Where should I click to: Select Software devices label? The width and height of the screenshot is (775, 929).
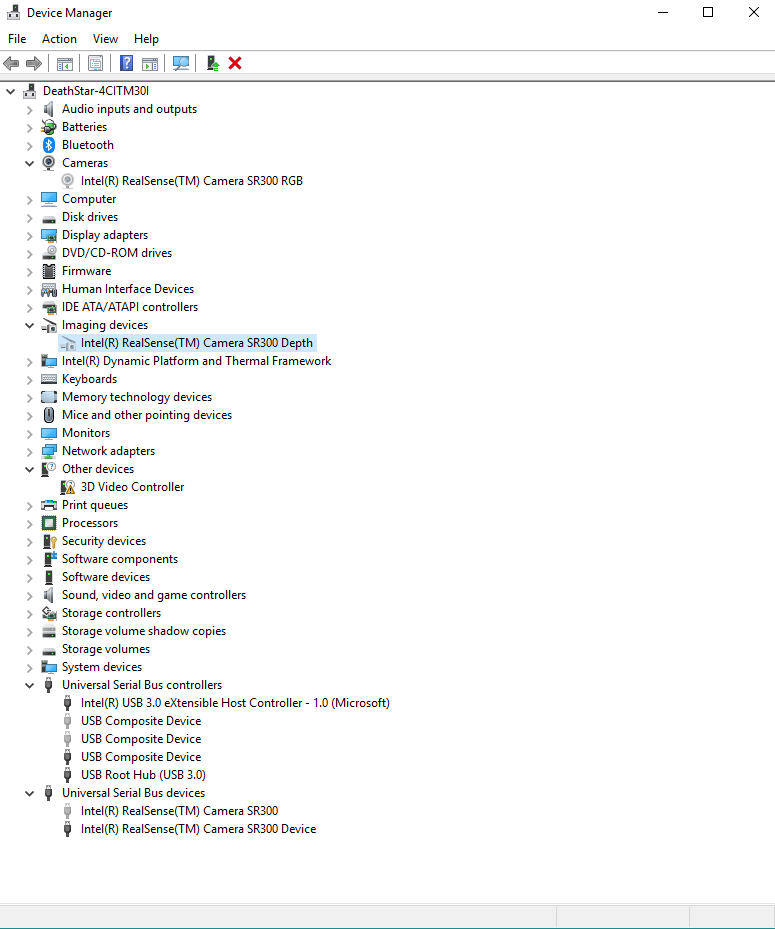tap(106, 577)
